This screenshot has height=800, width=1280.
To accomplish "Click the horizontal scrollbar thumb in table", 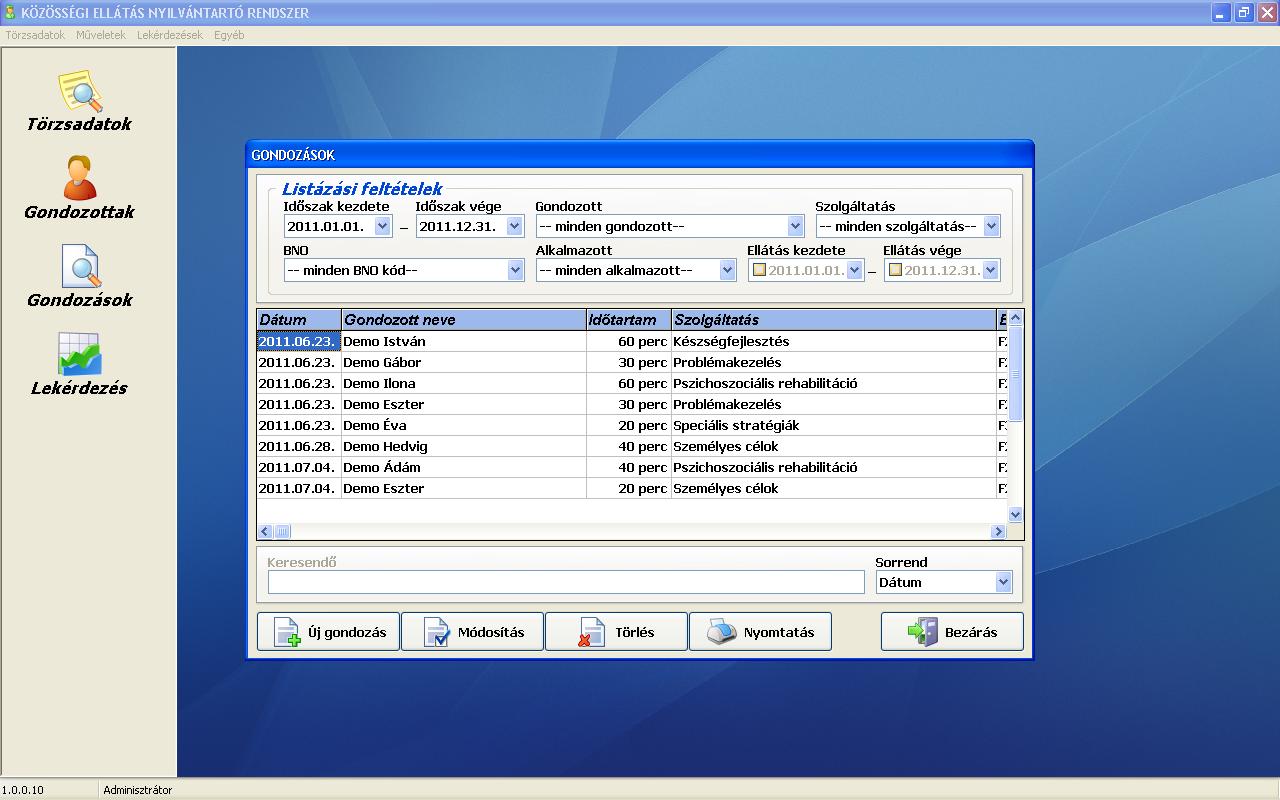I will point(283,532).
